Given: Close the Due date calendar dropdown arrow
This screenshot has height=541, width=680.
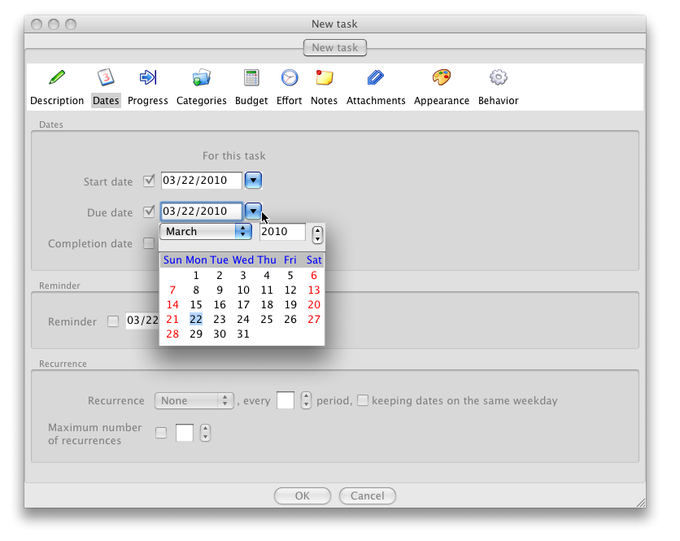Looking at the screenshot, I should click(253, 211).
